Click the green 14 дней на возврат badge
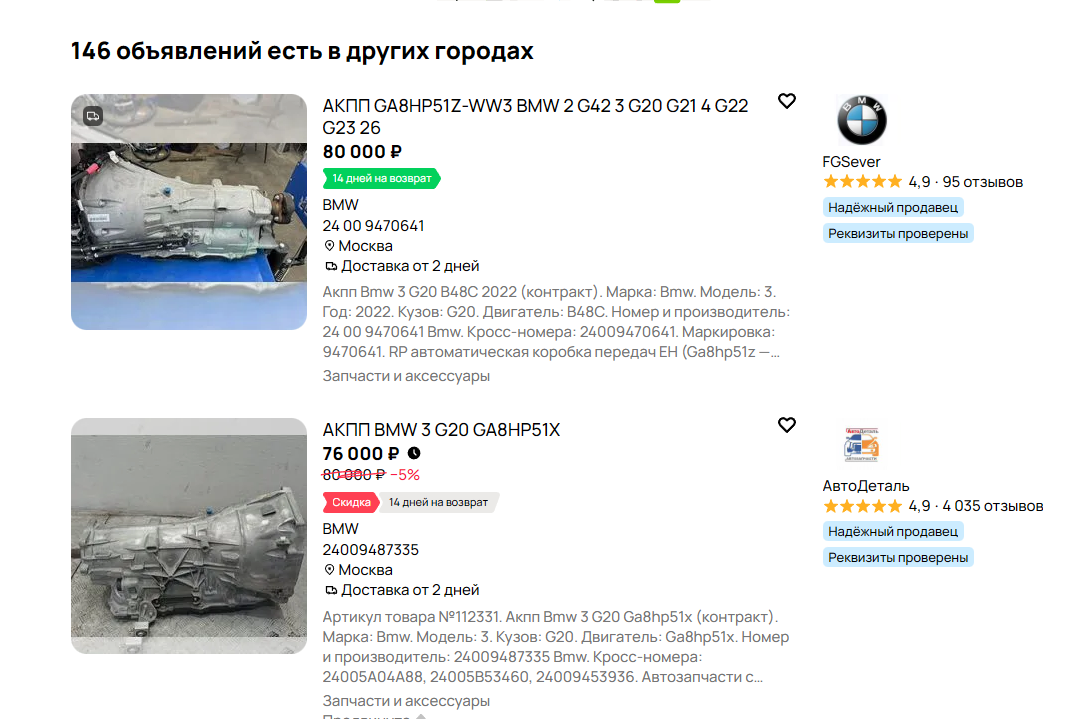The image size is (1071, 719). coord(382,179)
